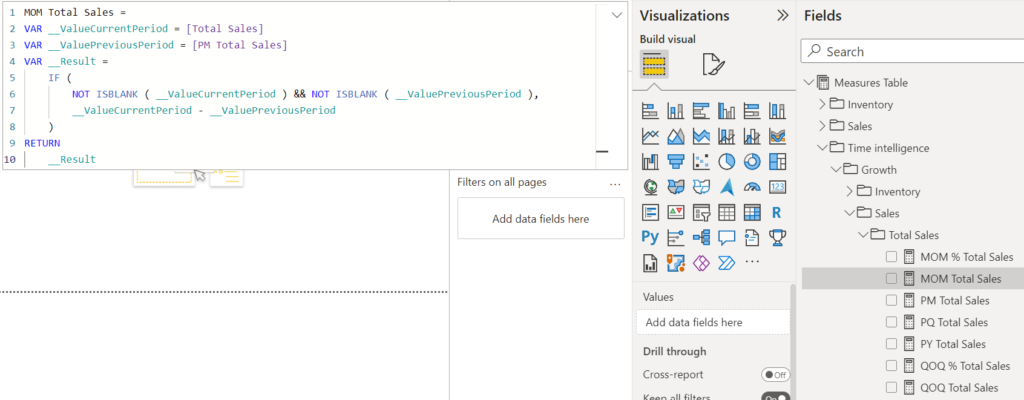Open the Format visual pane icon

(713, 65)
